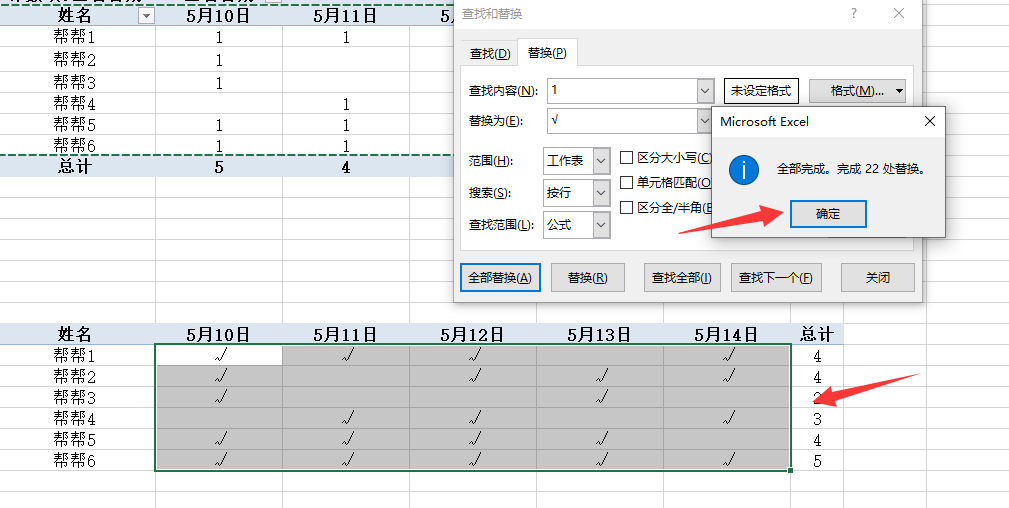Select the 5月12日 header in bottom table
This screenshot has width=1009, height=508.
coord(473,334)
